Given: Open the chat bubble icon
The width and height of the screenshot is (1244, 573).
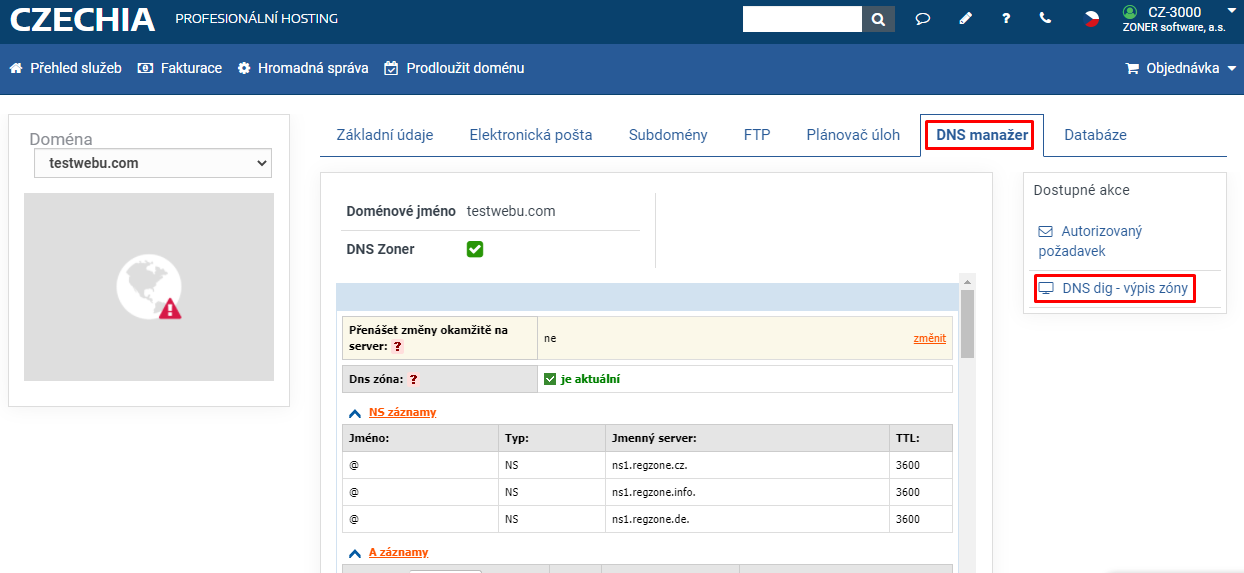Looking at the screenshot, I should pos(923,19).
